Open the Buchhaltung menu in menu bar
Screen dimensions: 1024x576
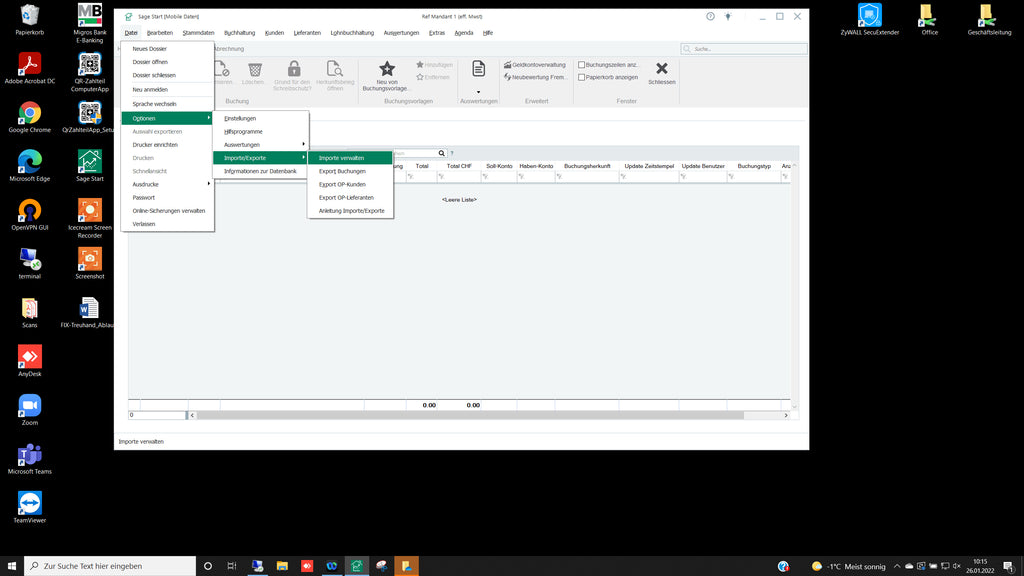(239, 33)
